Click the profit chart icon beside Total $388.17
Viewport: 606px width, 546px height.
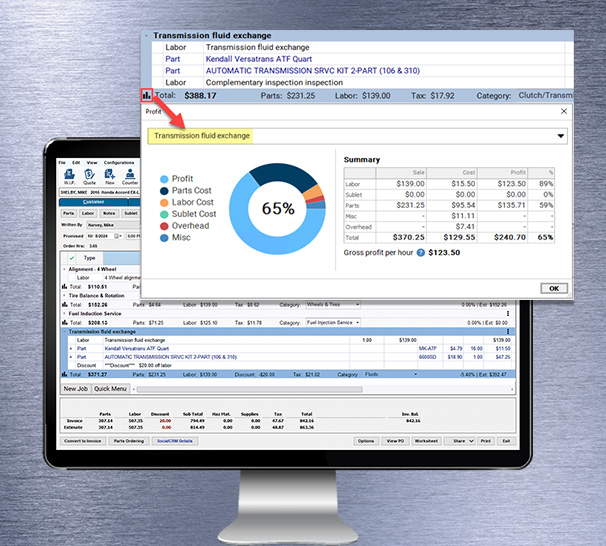tap(147, 96)
